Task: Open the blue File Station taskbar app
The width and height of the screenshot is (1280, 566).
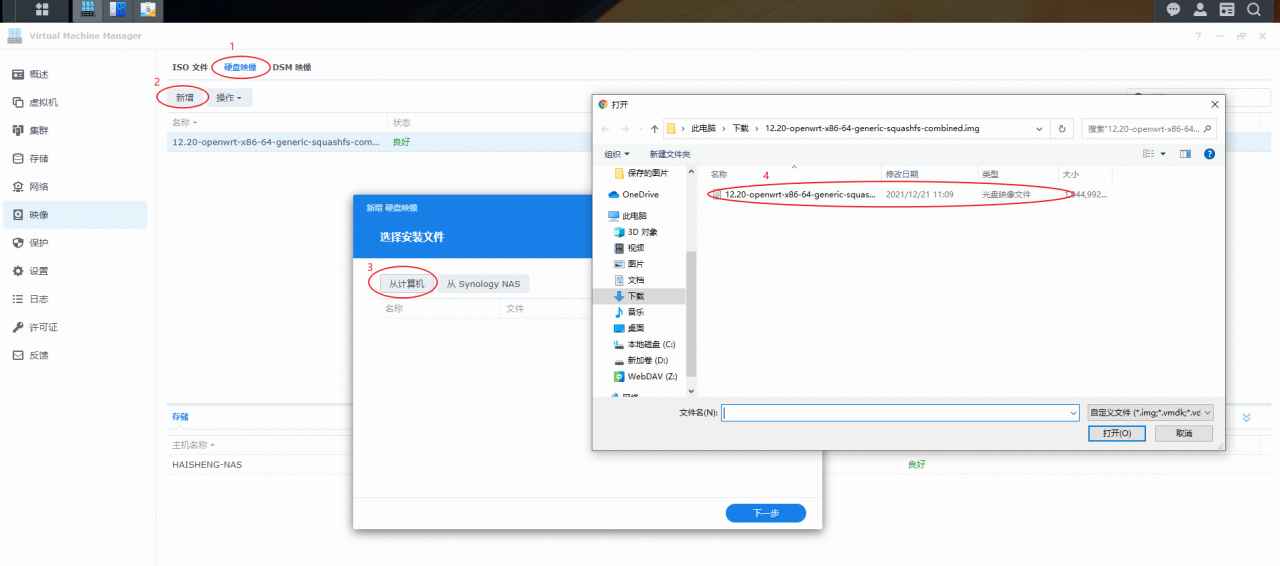Action: [x=118, y=10]
